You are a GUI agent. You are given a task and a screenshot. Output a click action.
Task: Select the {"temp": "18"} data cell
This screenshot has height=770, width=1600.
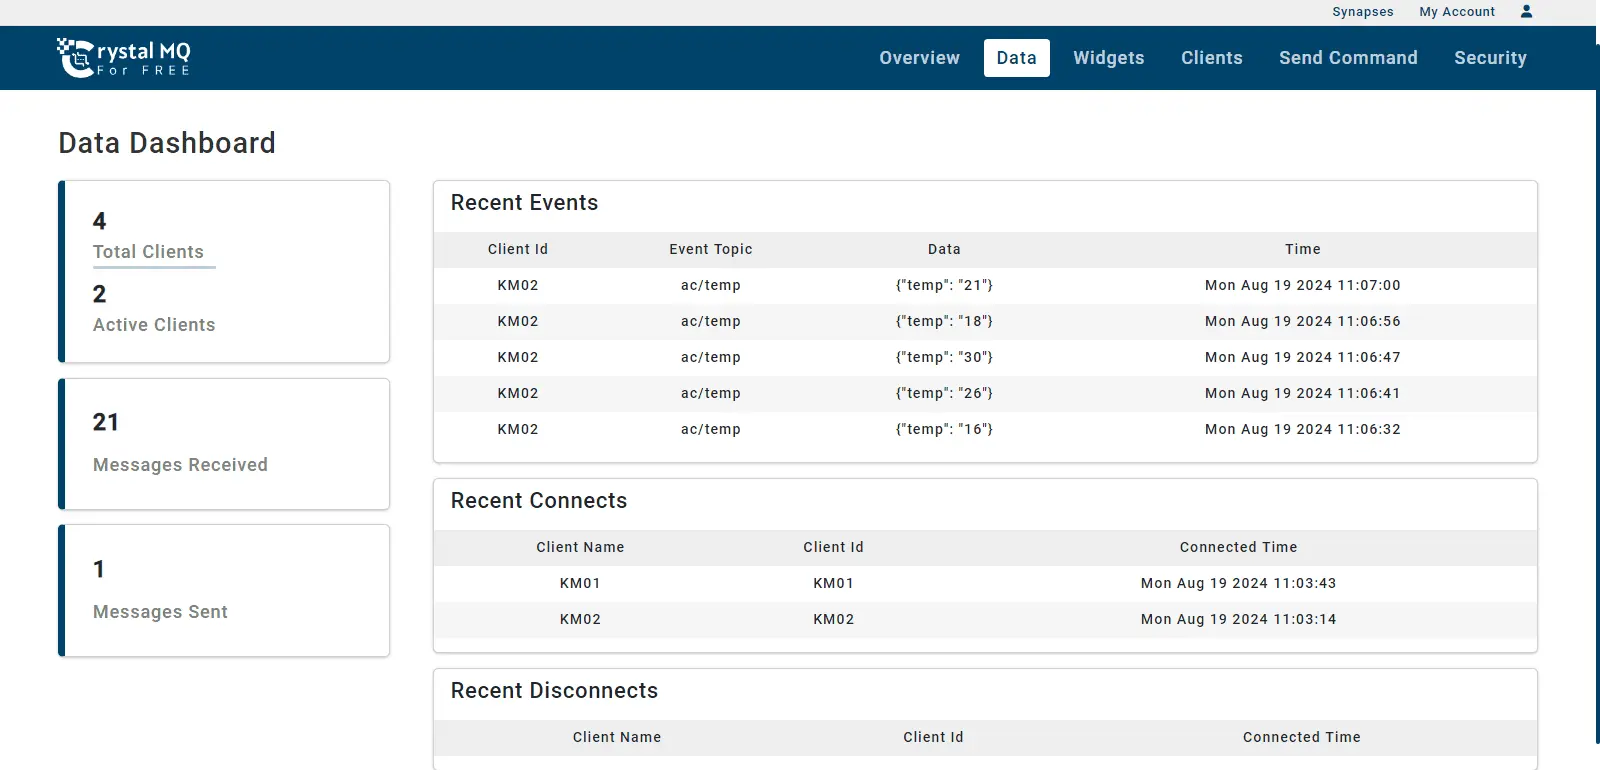(x=944, y=321)
